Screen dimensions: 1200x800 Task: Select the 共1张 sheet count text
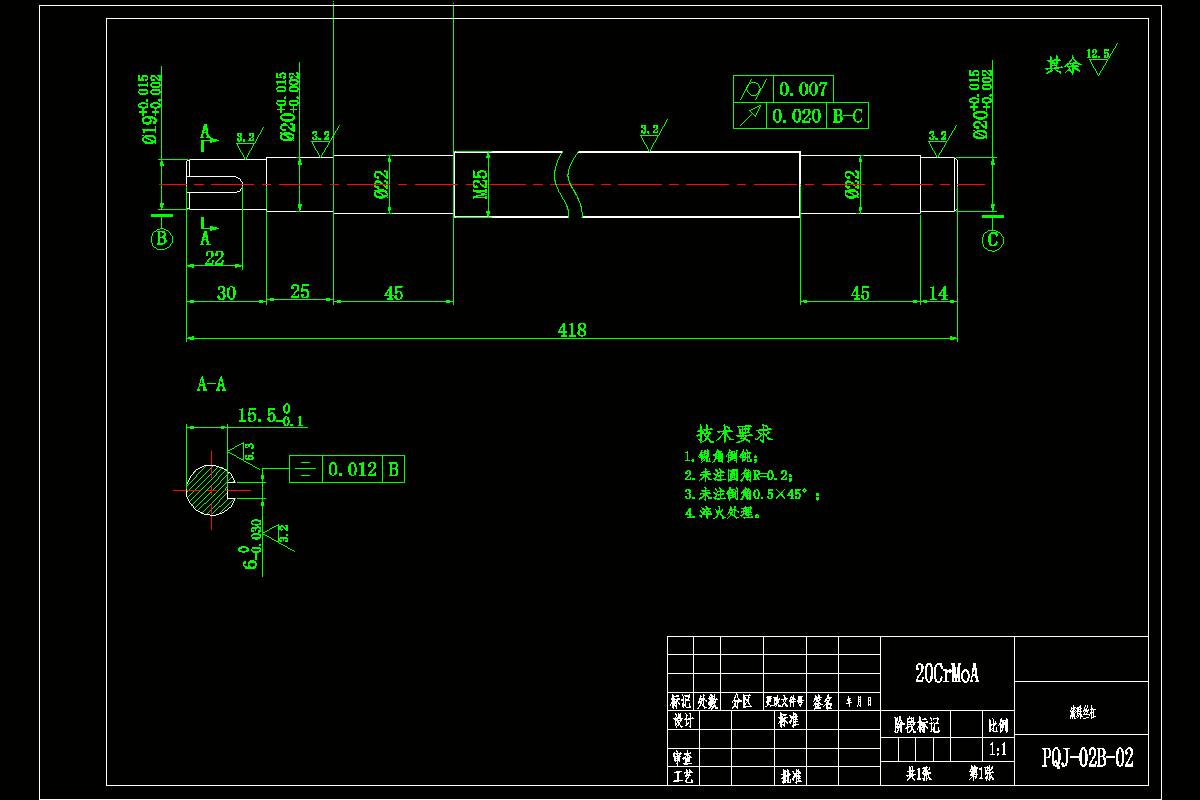pos(918,774)
